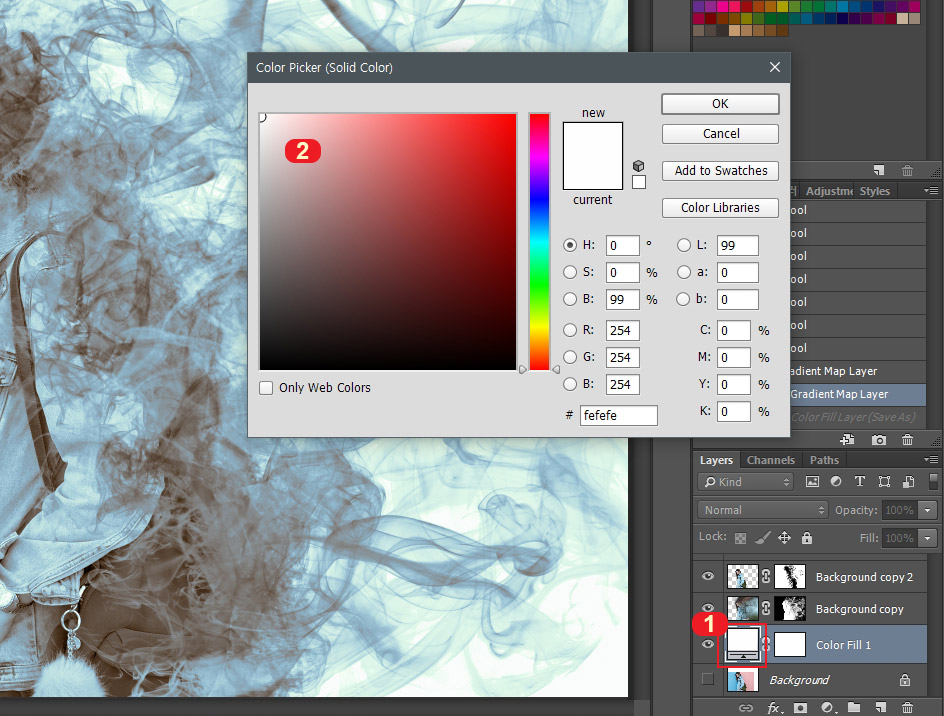Click the Color Fill 1 layer mask thumbnail
The height and width of the screenshot is (716, 944).
tap(789, 644)
